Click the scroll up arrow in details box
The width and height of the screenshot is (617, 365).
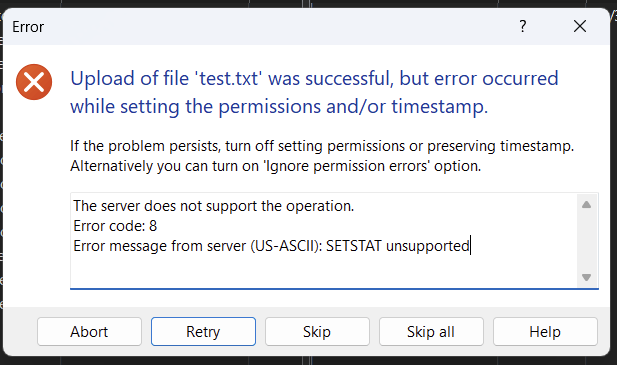coord(586,205)
